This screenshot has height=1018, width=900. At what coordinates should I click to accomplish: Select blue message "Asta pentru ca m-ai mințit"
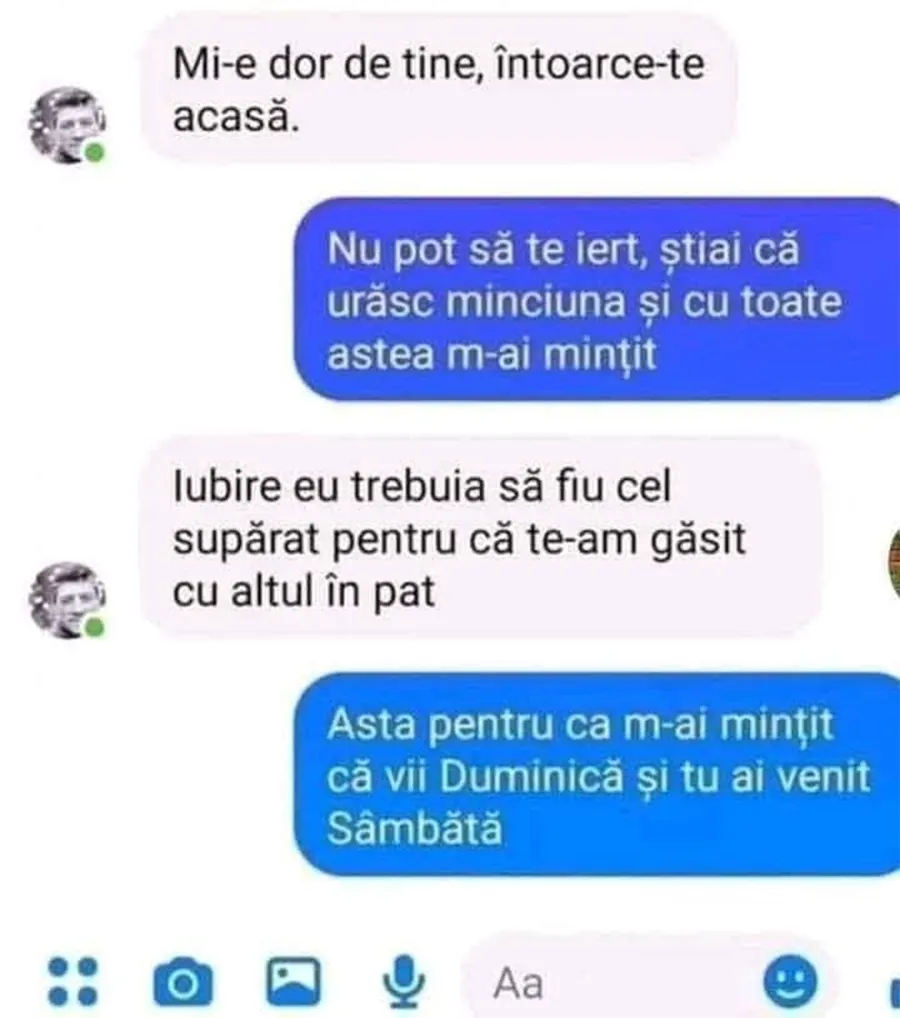597,775
